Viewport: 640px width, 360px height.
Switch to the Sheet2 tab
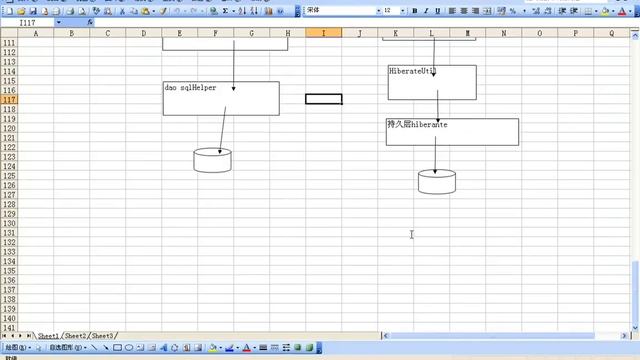[75, 336]
